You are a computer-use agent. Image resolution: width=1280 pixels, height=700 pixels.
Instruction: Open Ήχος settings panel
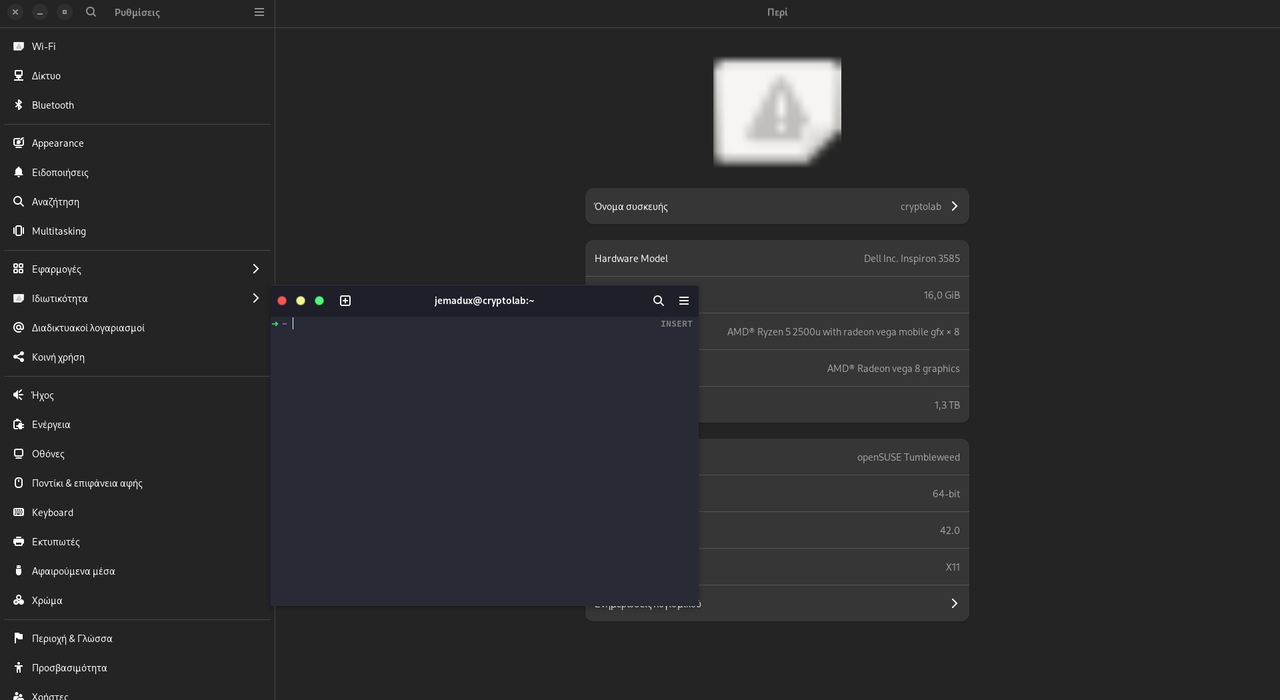point(137,395)
